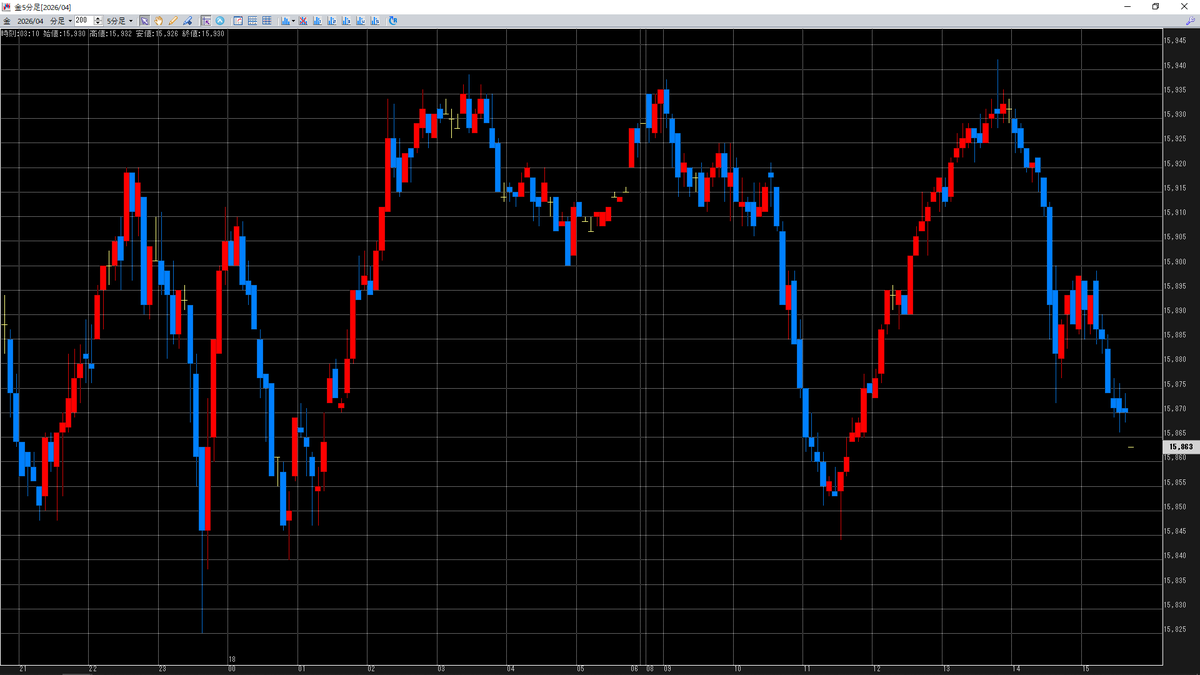Click the 高値:15,932 high price readout
The height and width of the screenshot is (675, 1200).
pyautogui.click(x=110, y=33)
